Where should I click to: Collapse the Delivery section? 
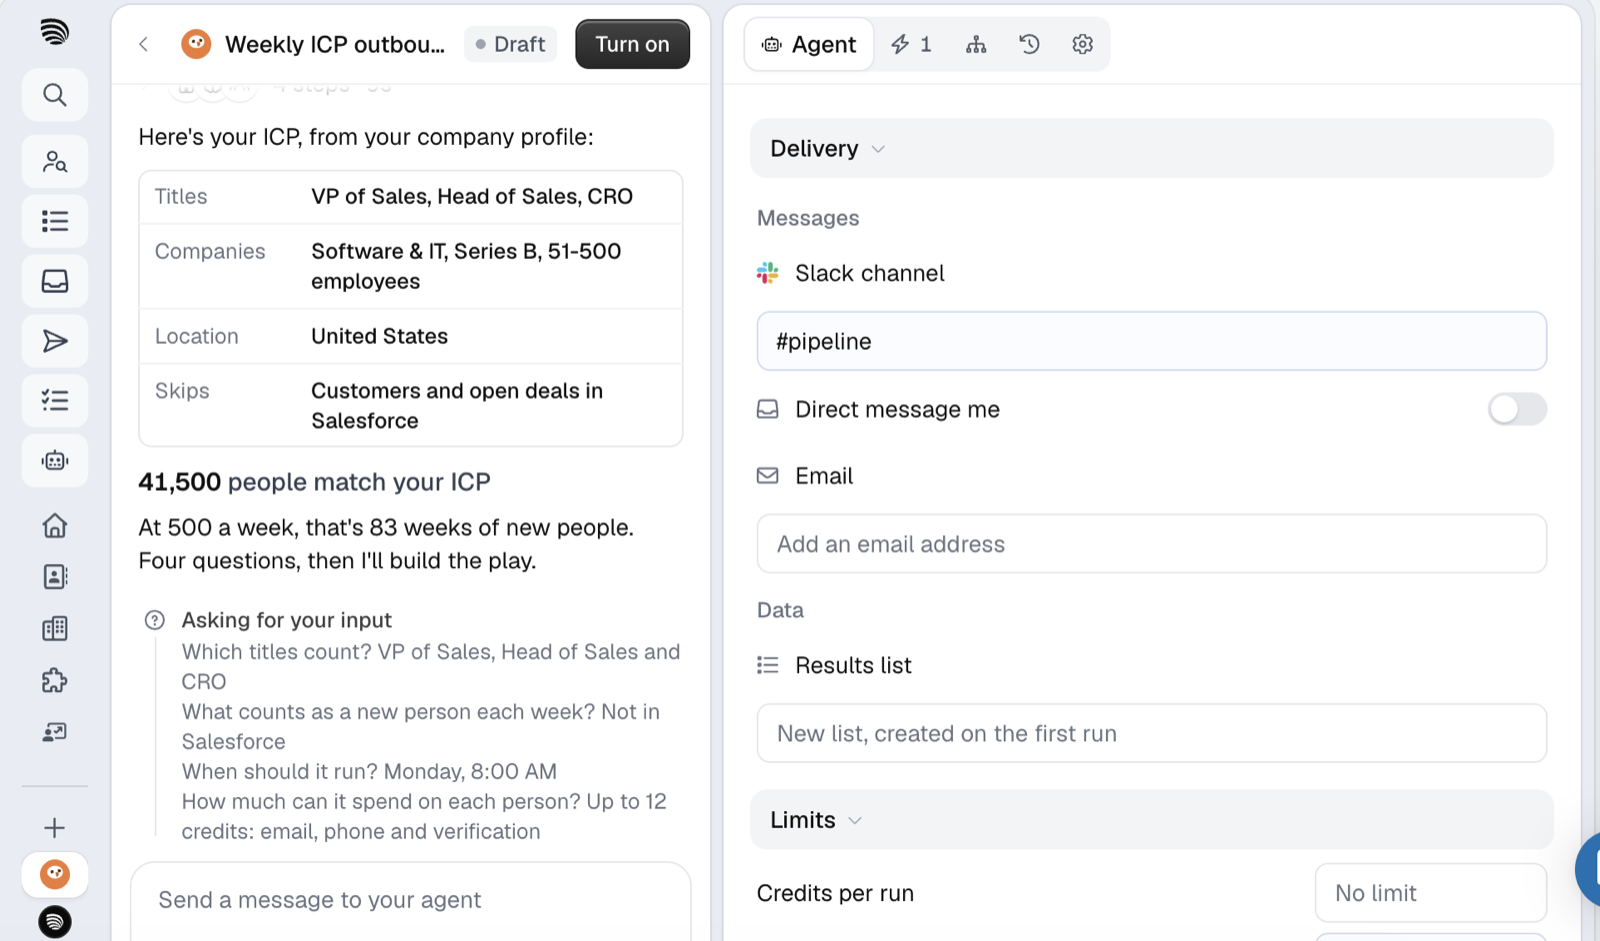pyautogui.click(x=1152, y=149)
